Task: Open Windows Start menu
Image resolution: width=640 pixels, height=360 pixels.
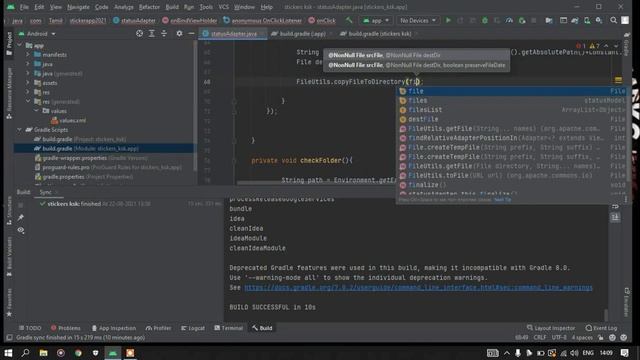Action: point(8,353)
